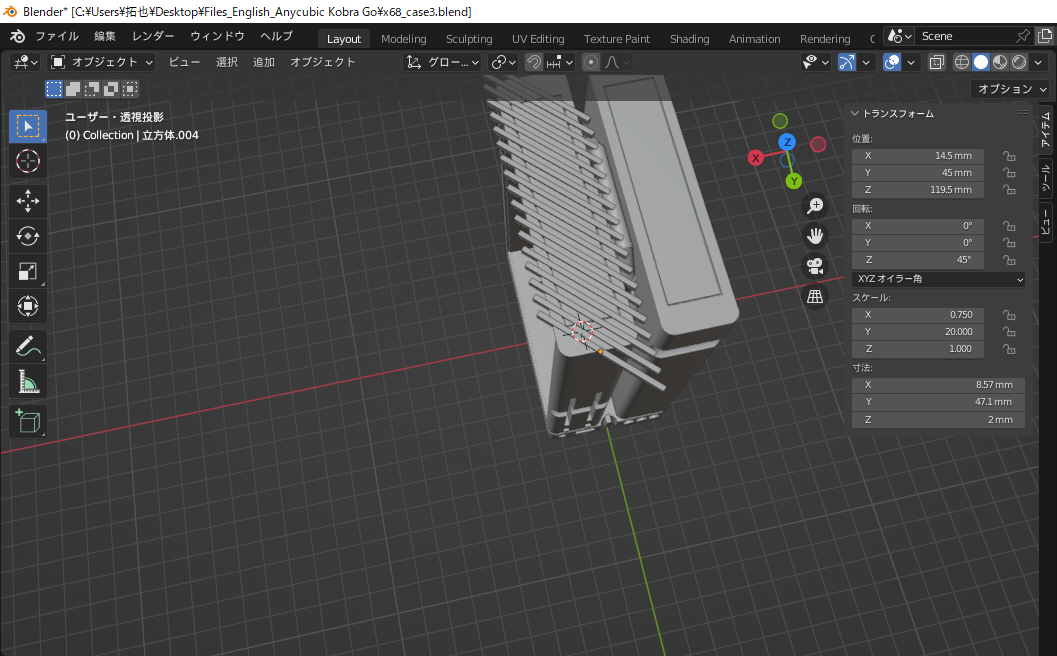Screen dimensions: 1057x656
Task: Open transform orientation dropdown
Action: click(442, 62)
